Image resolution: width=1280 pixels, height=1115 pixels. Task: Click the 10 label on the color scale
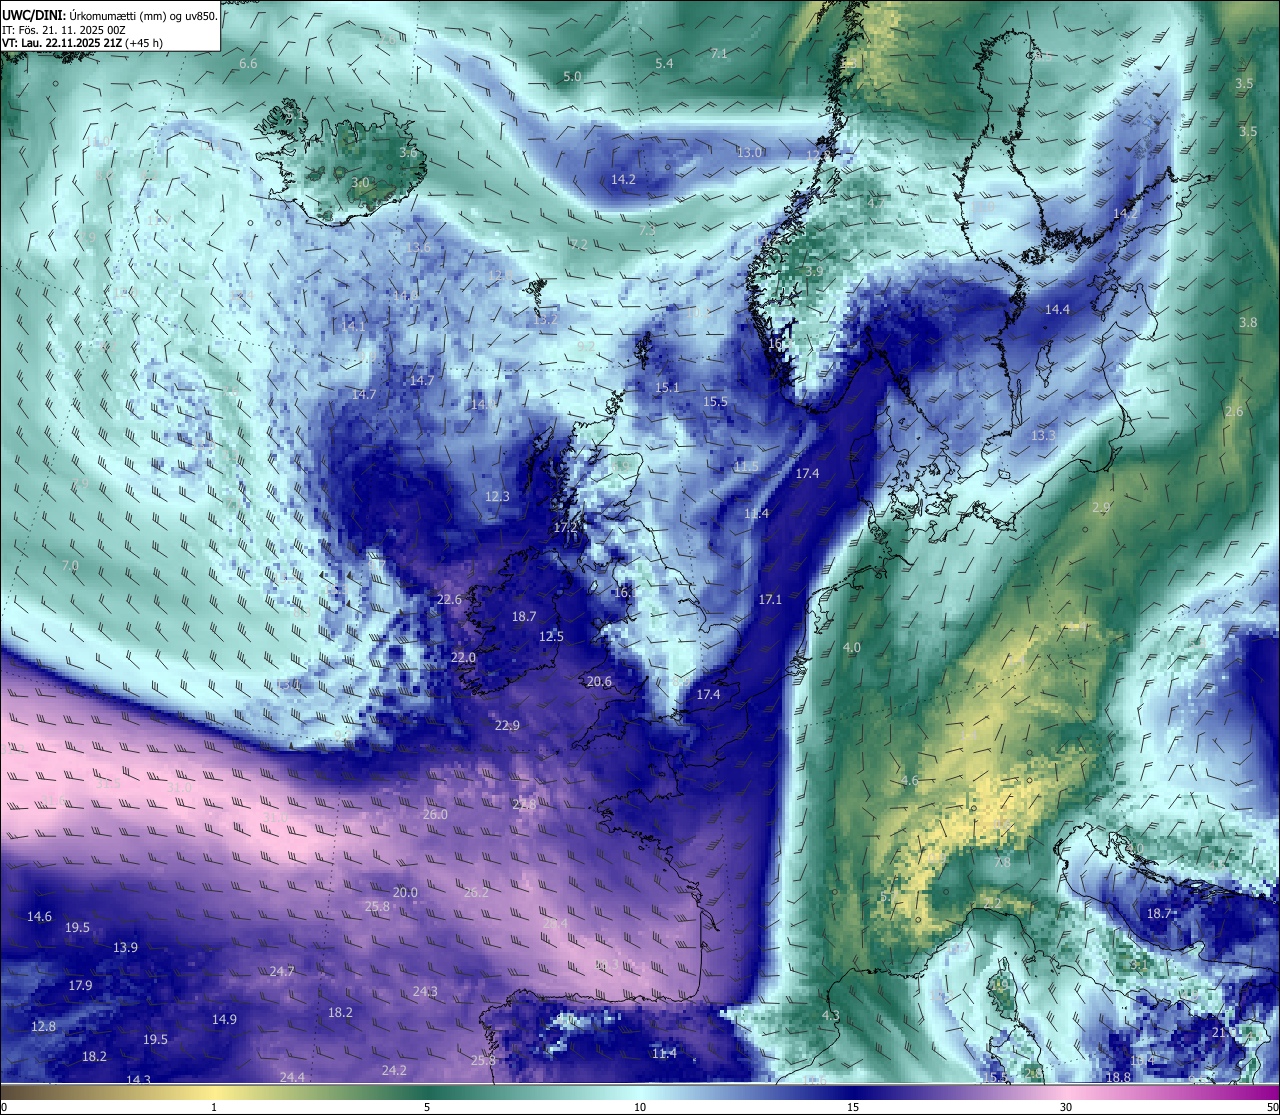click(x=640, y=1107)
